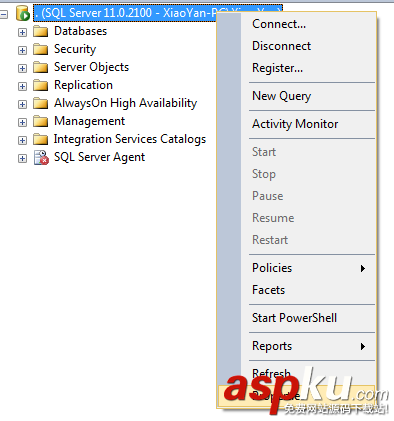Click the disabled Resume menu entry

pos(297,218)
